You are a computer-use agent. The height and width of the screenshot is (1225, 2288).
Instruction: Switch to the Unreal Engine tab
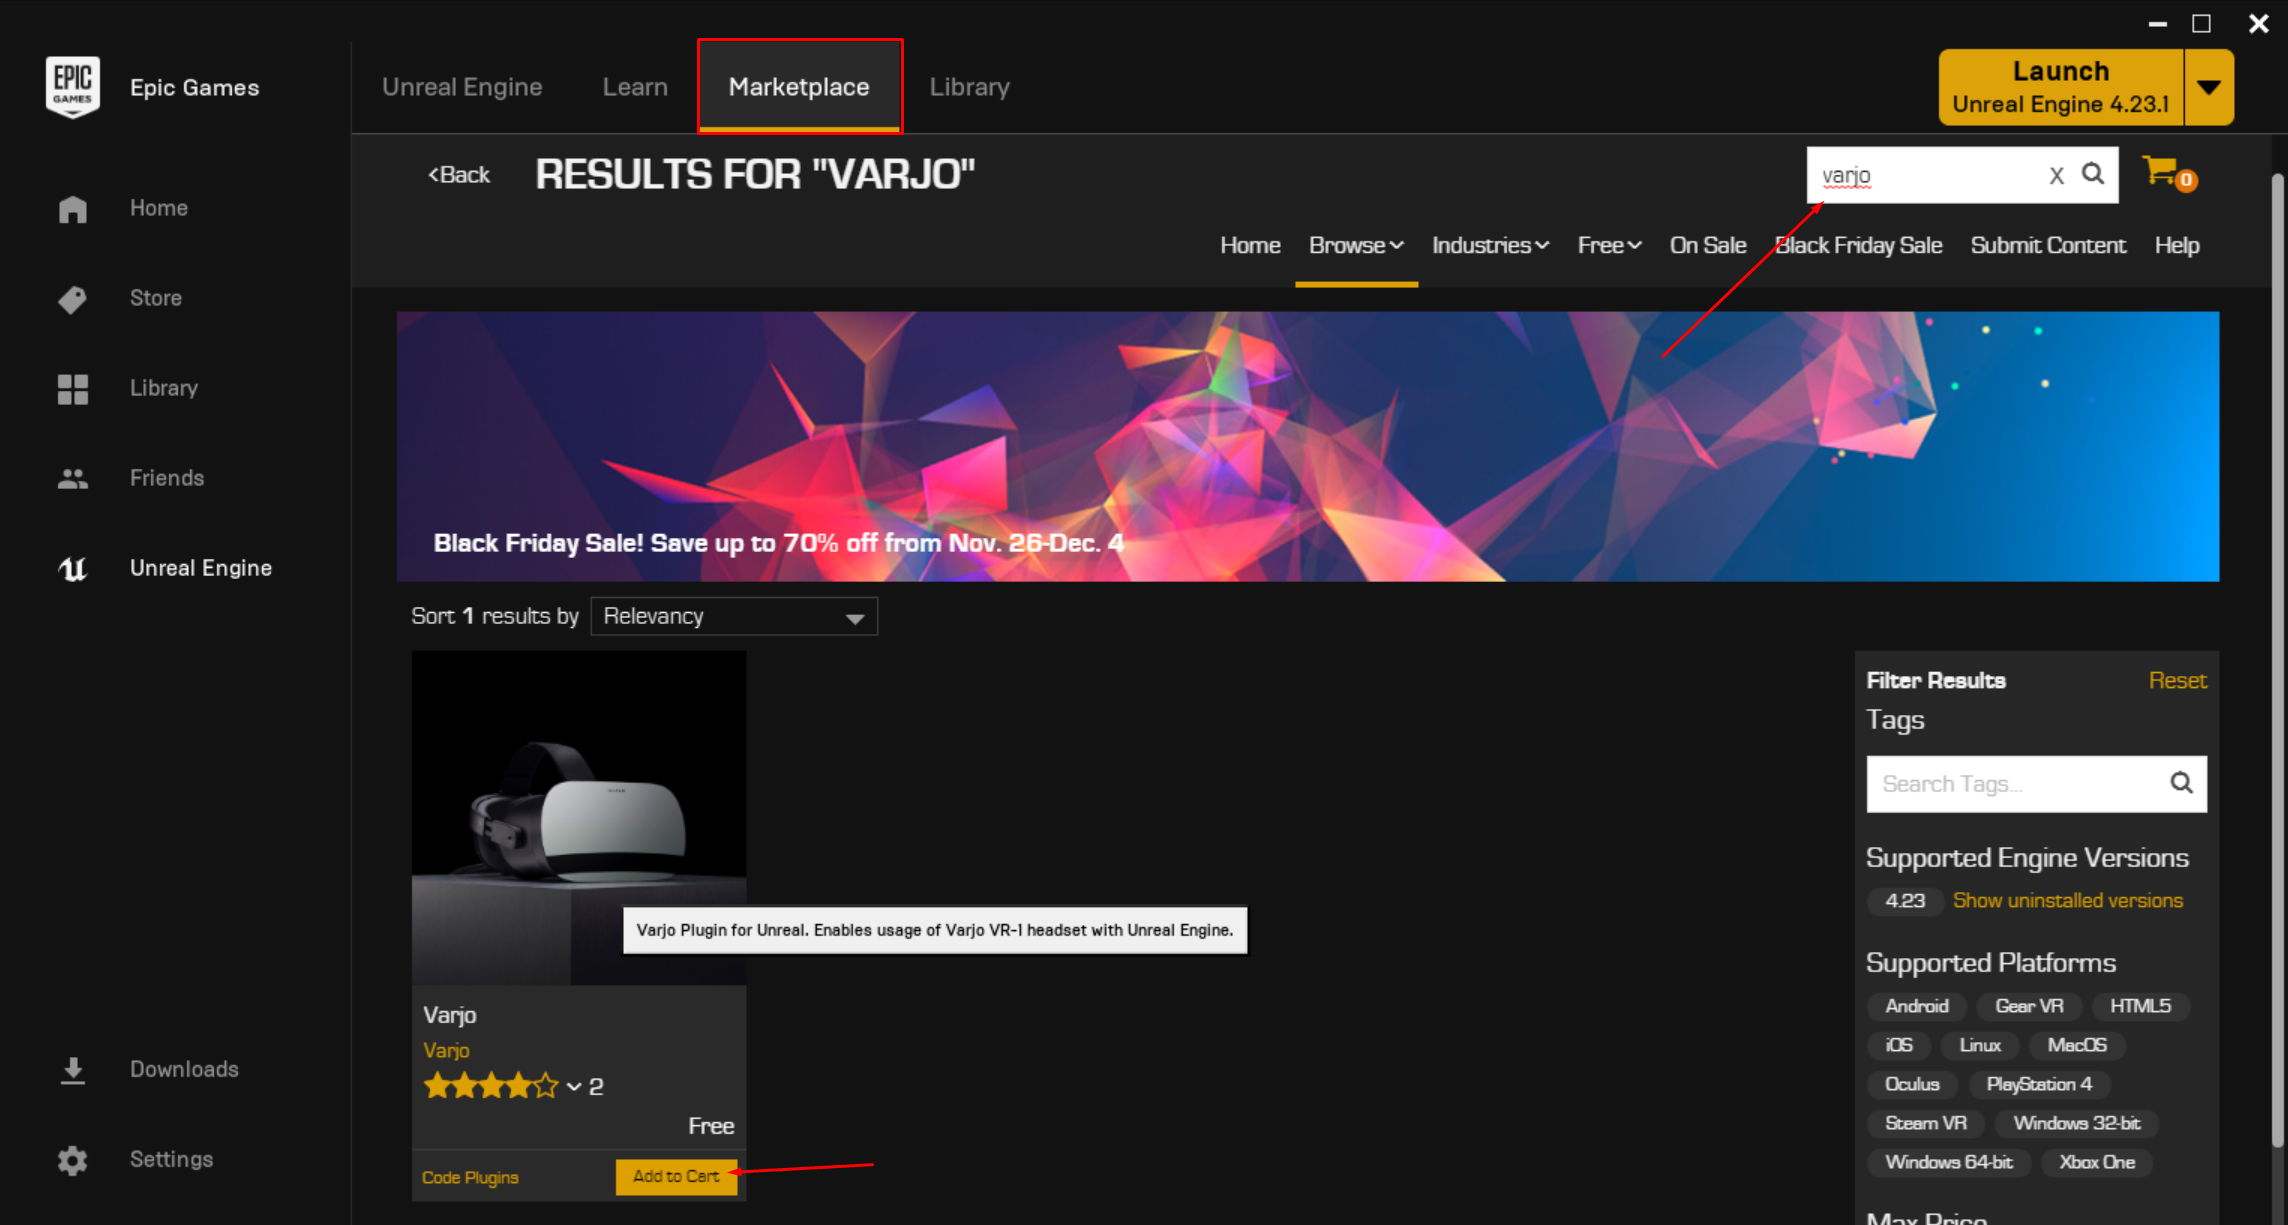[462, 87]
